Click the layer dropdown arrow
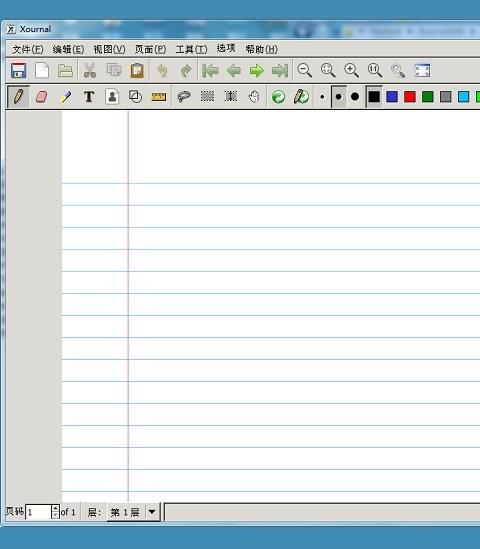 [x=152, y=512]
